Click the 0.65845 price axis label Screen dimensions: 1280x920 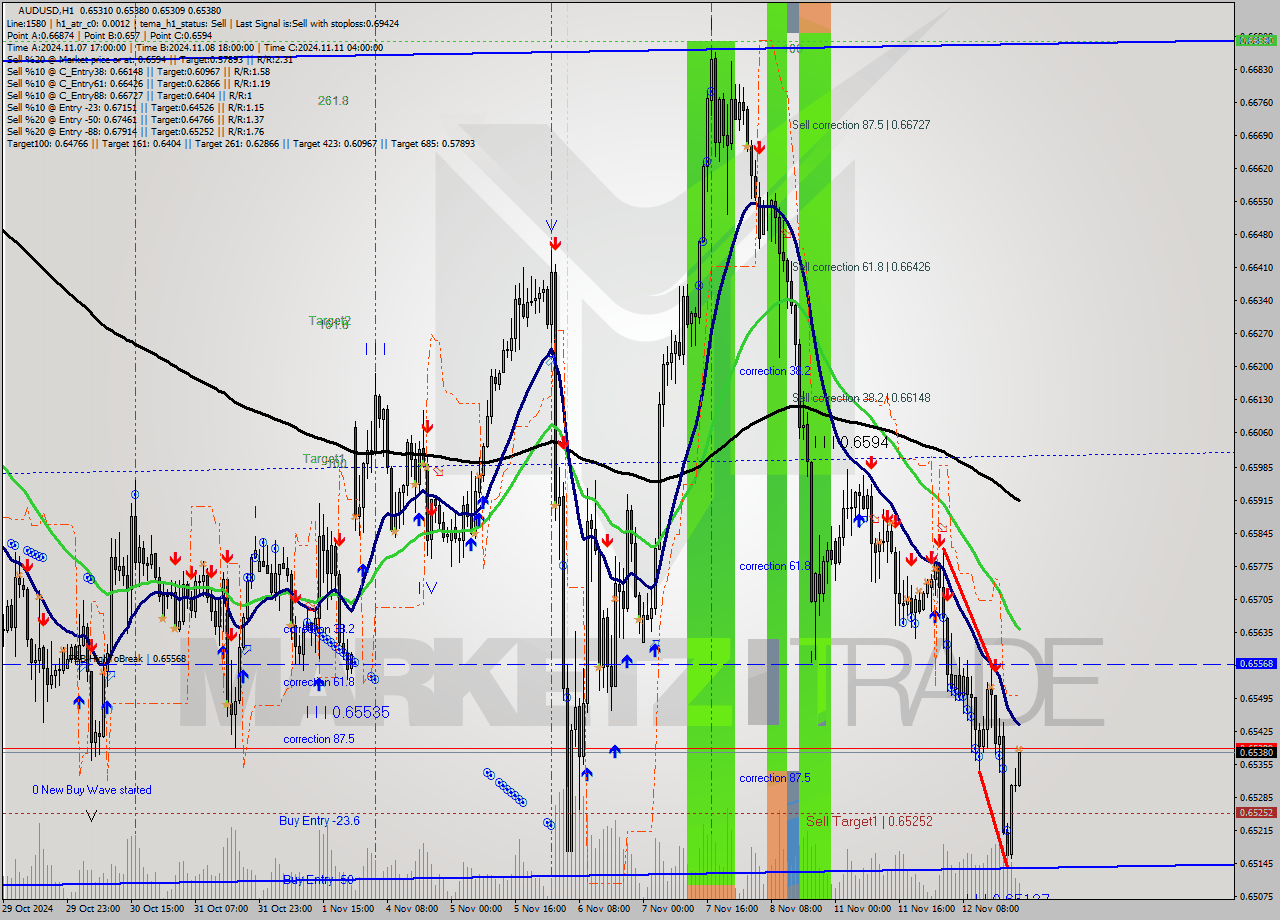pyautogui.click(x=1256, y=533)
